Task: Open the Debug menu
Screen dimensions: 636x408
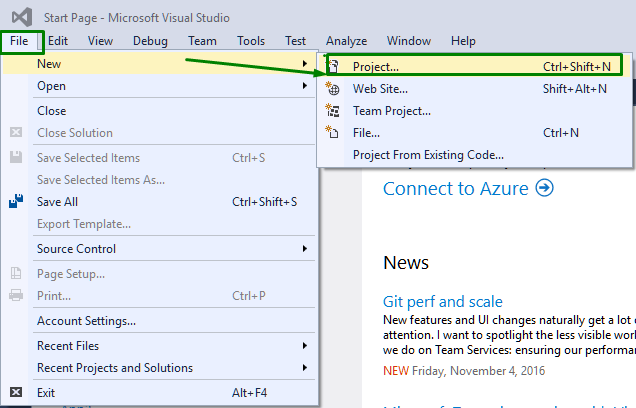Action: pyautogui.click(x=150, y=41)
